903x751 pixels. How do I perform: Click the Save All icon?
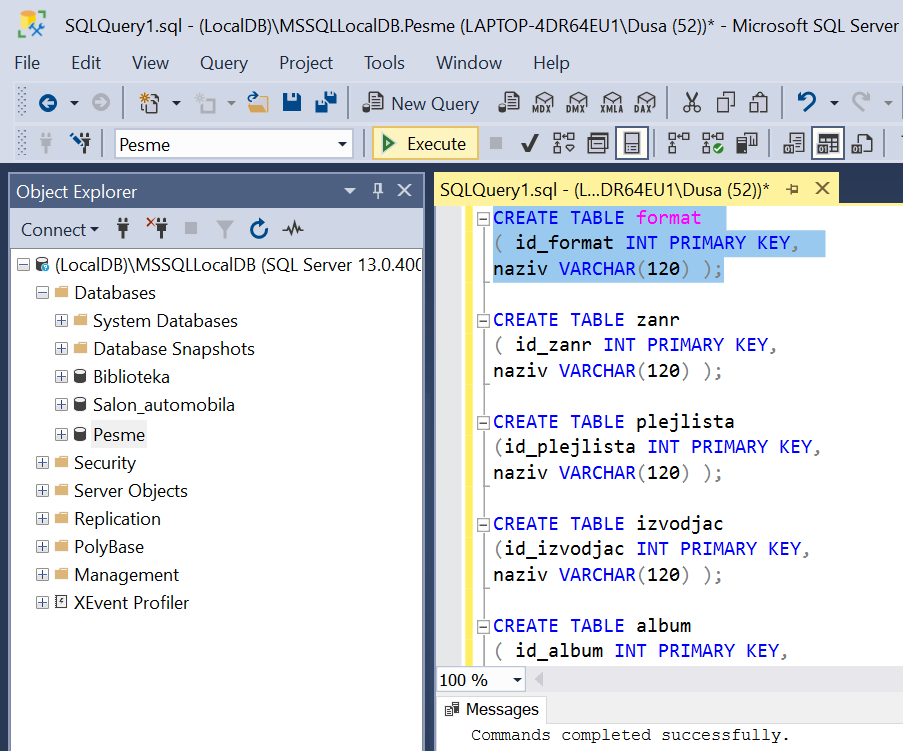326,103
